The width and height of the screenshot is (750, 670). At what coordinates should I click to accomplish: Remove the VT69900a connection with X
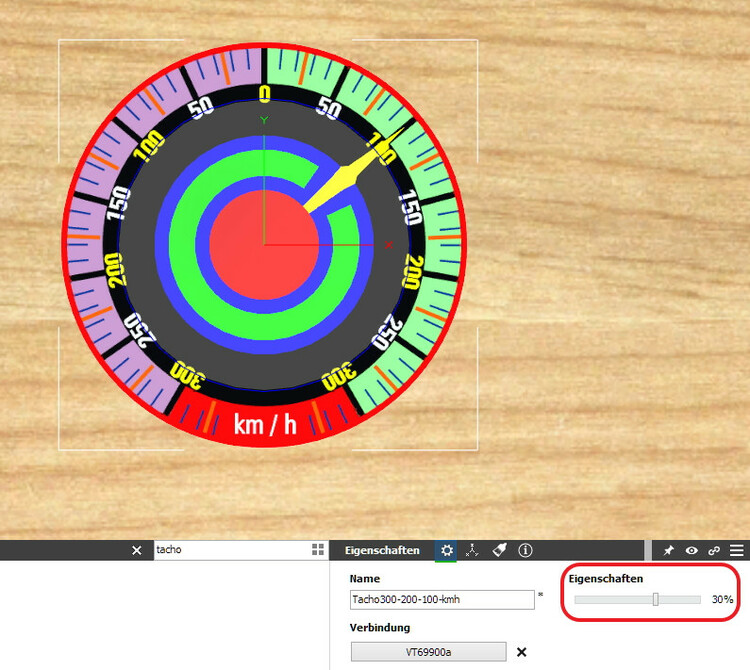(522, 652)
